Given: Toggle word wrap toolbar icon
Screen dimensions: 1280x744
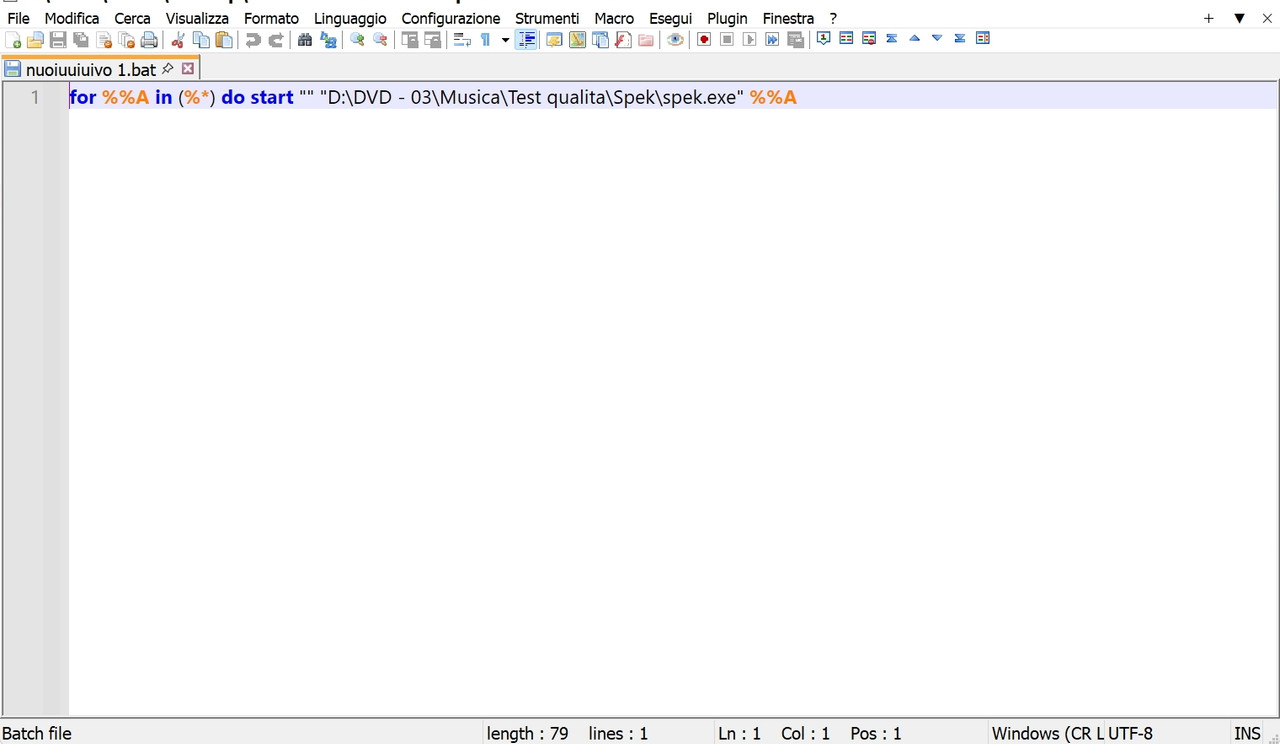Looking at the screenshot, I should (461, 40).
